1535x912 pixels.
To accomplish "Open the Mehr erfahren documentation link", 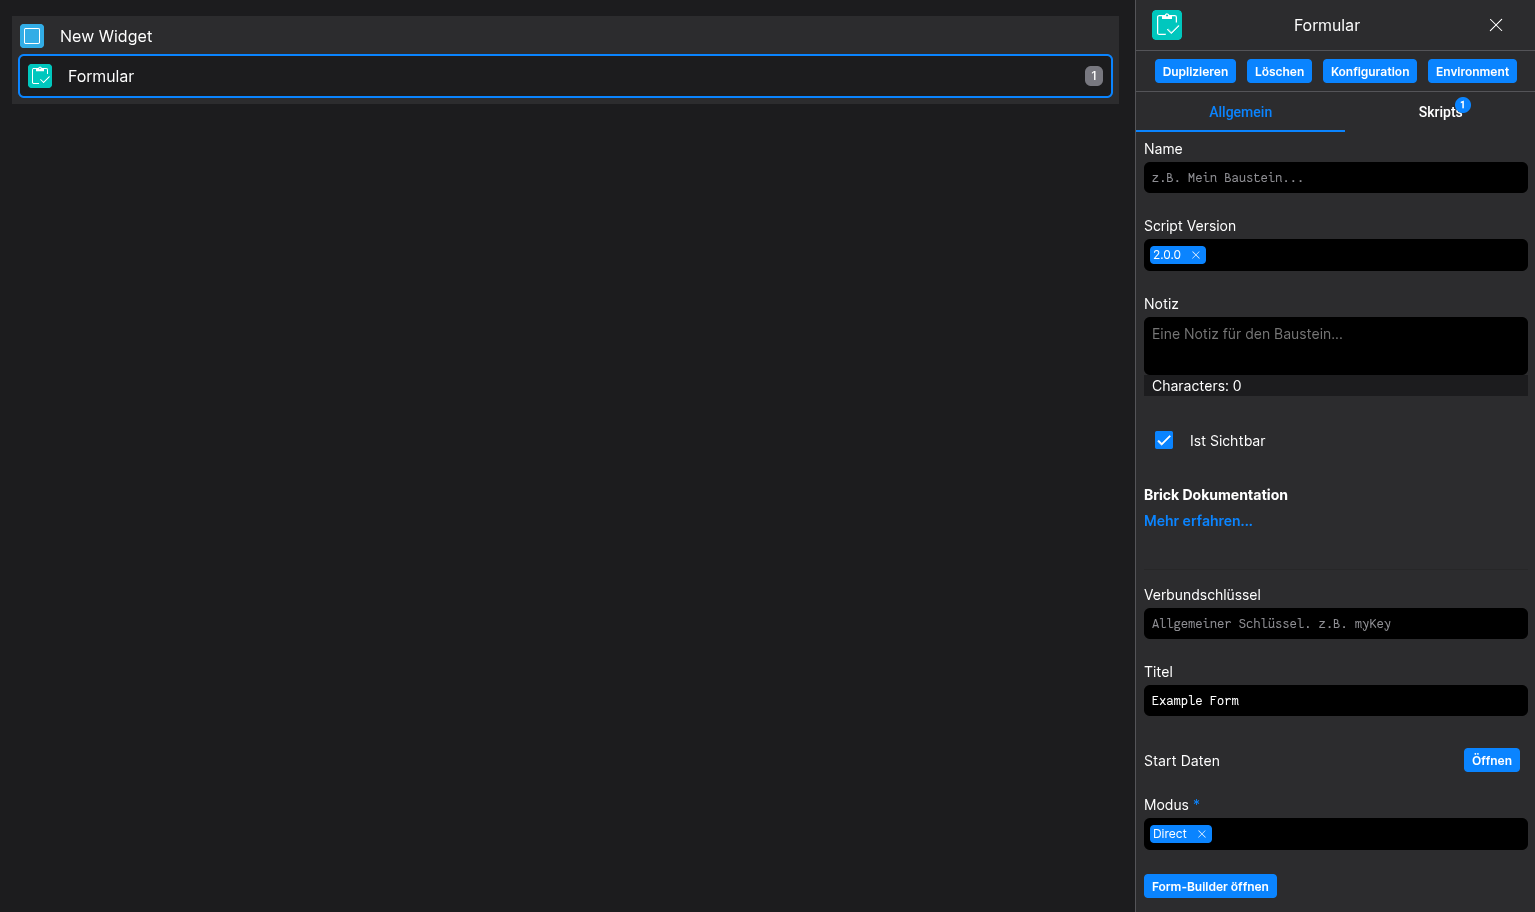I will (1198, 521).
